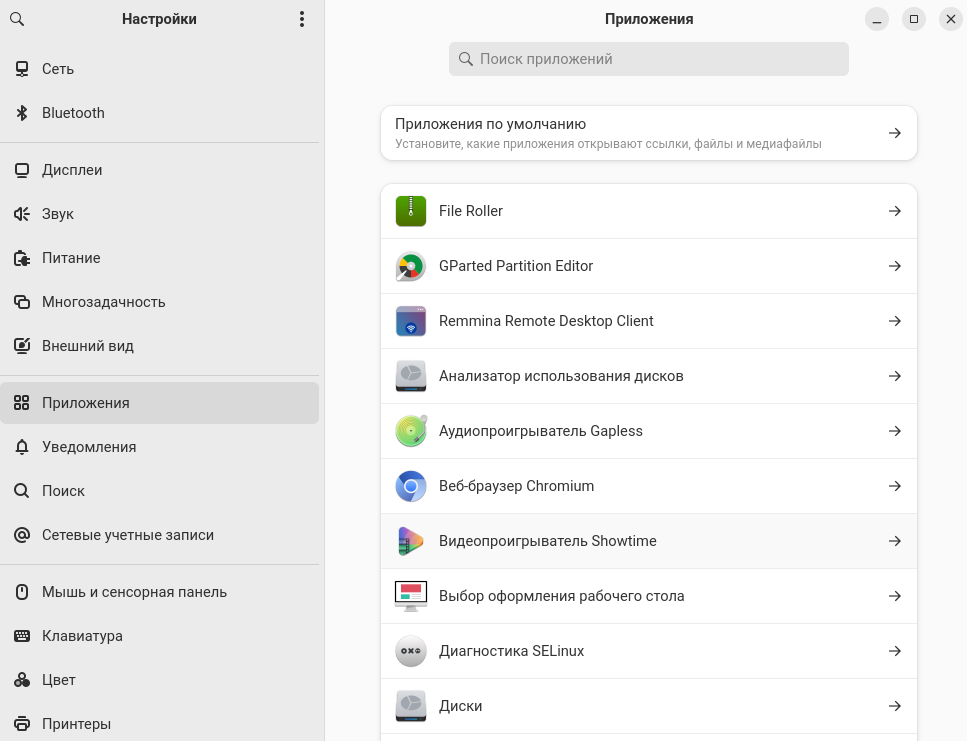Viewport: 967px width, 741px height.
Task: Click the GParted Partition Editor icon
Action: [x=411, y=266]
